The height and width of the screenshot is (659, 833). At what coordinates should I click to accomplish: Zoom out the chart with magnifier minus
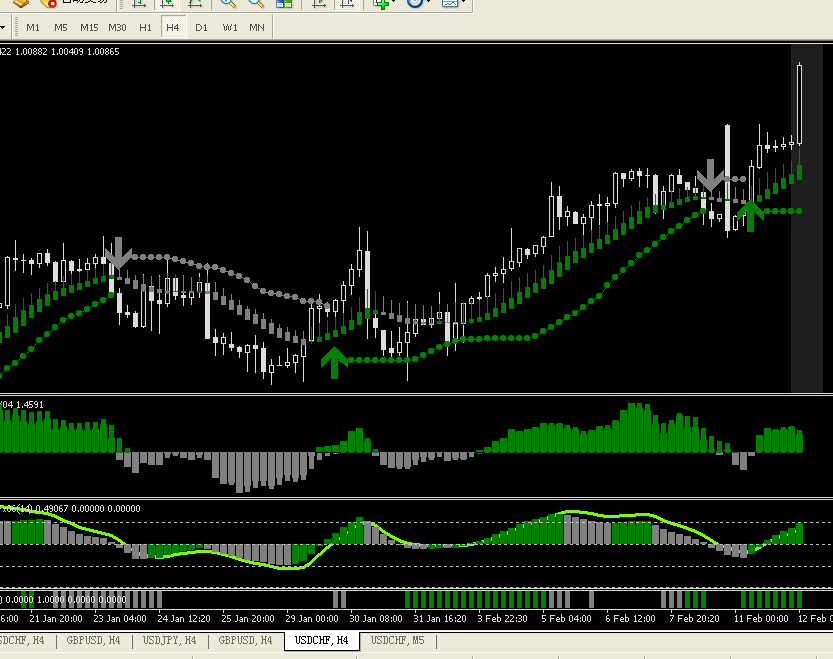tap(256, 3)
